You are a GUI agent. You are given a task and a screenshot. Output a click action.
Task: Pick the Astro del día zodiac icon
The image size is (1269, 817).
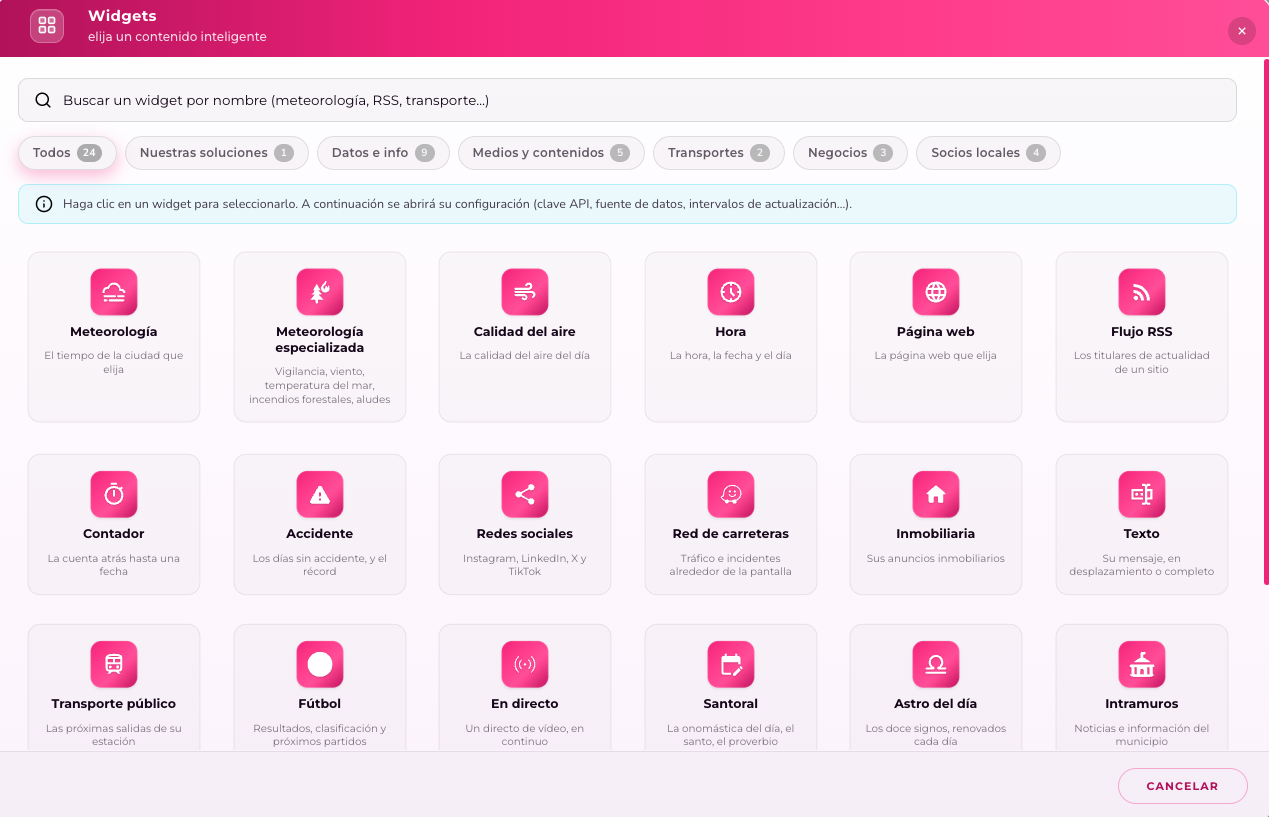pos(936,664)
